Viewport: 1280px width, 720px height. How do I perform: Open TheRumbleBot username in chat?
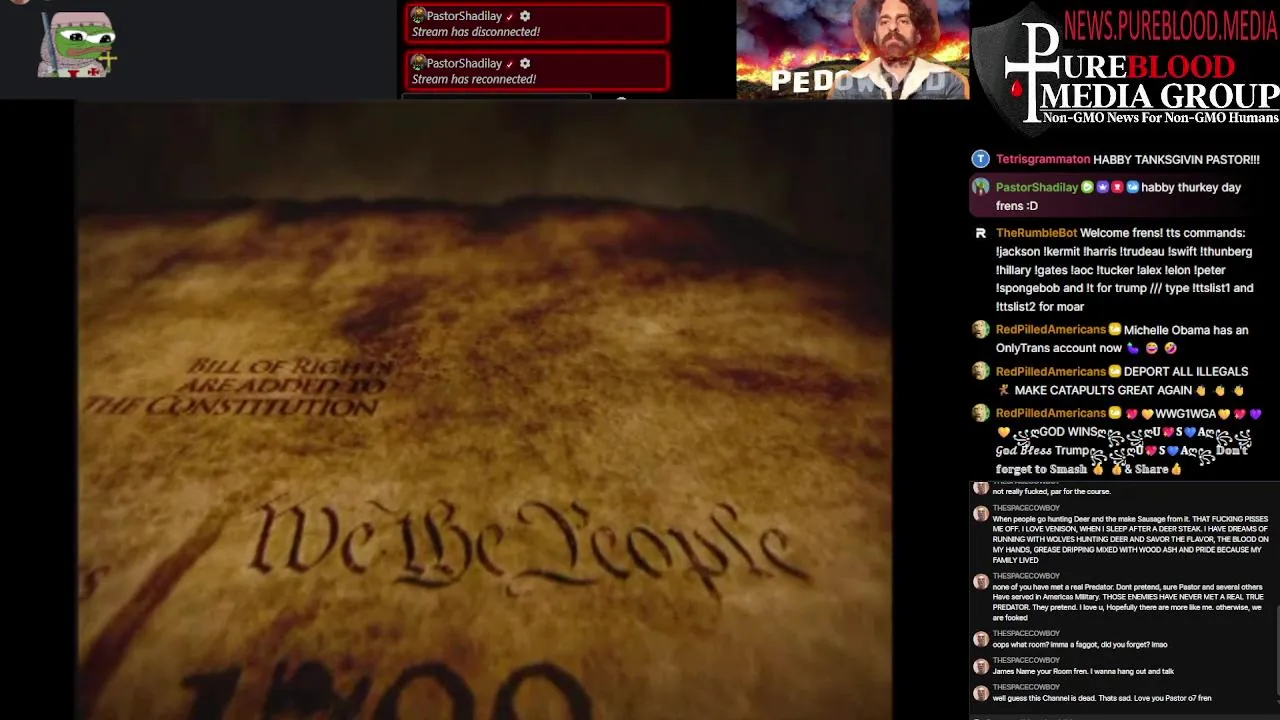click(x=1037, y=233)
